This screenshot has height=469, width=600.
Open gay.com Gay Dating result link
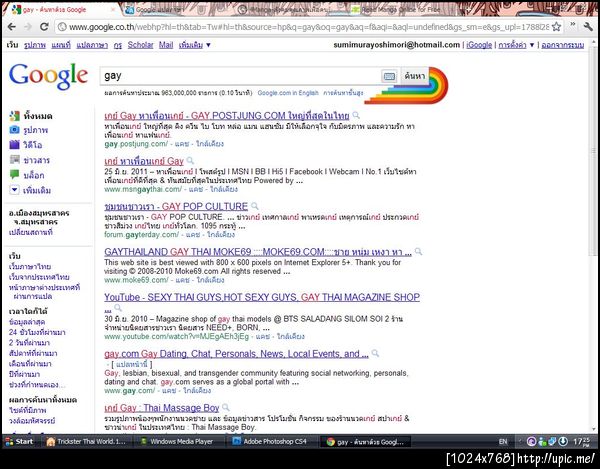point(236,353)
